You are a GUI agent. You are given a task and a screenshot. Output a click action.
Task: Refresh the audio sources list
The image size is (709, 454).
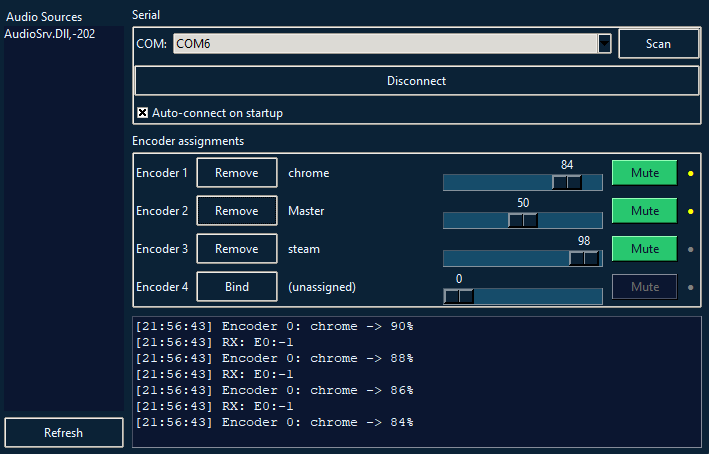click(x=63, y=433)
